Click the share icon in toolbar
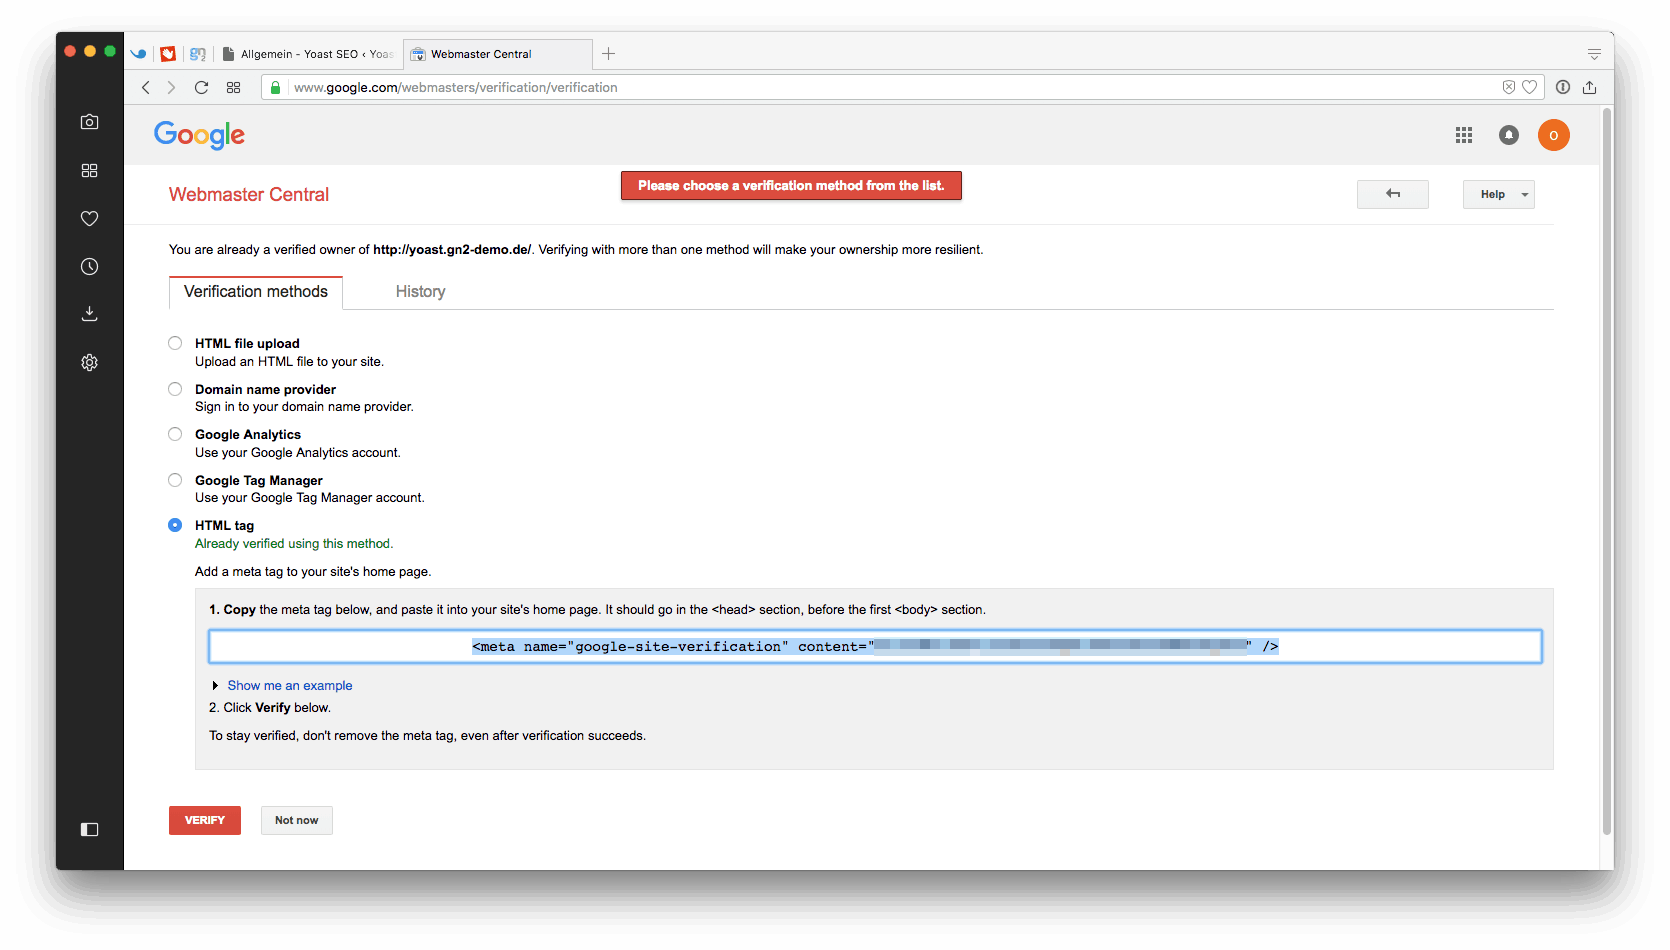1670x950 pixels. click(x=1589, y=87)
